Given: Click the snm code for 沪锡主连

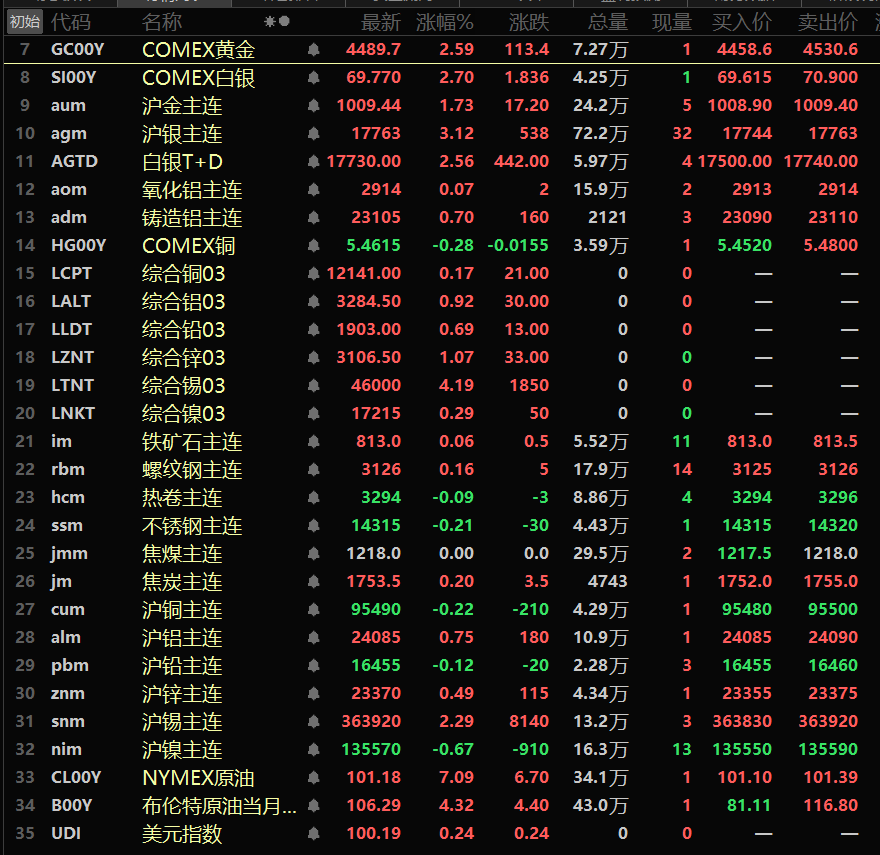Looking at the screenshot, I should pos(68,722).
